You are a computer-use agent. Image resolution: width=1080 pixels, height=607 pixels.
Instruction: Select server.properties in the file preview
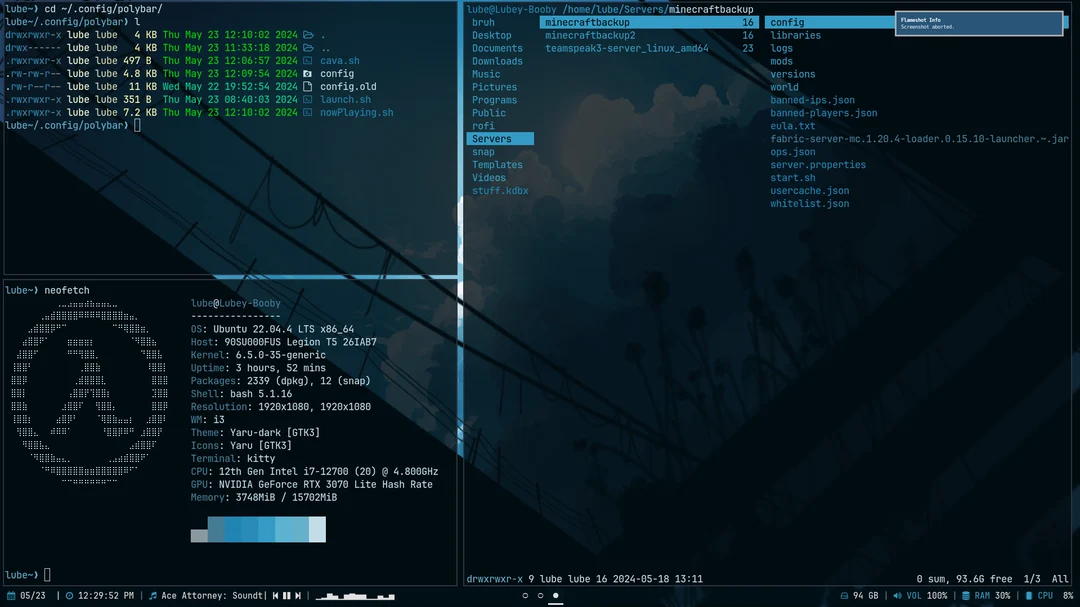tap(817, 164)
